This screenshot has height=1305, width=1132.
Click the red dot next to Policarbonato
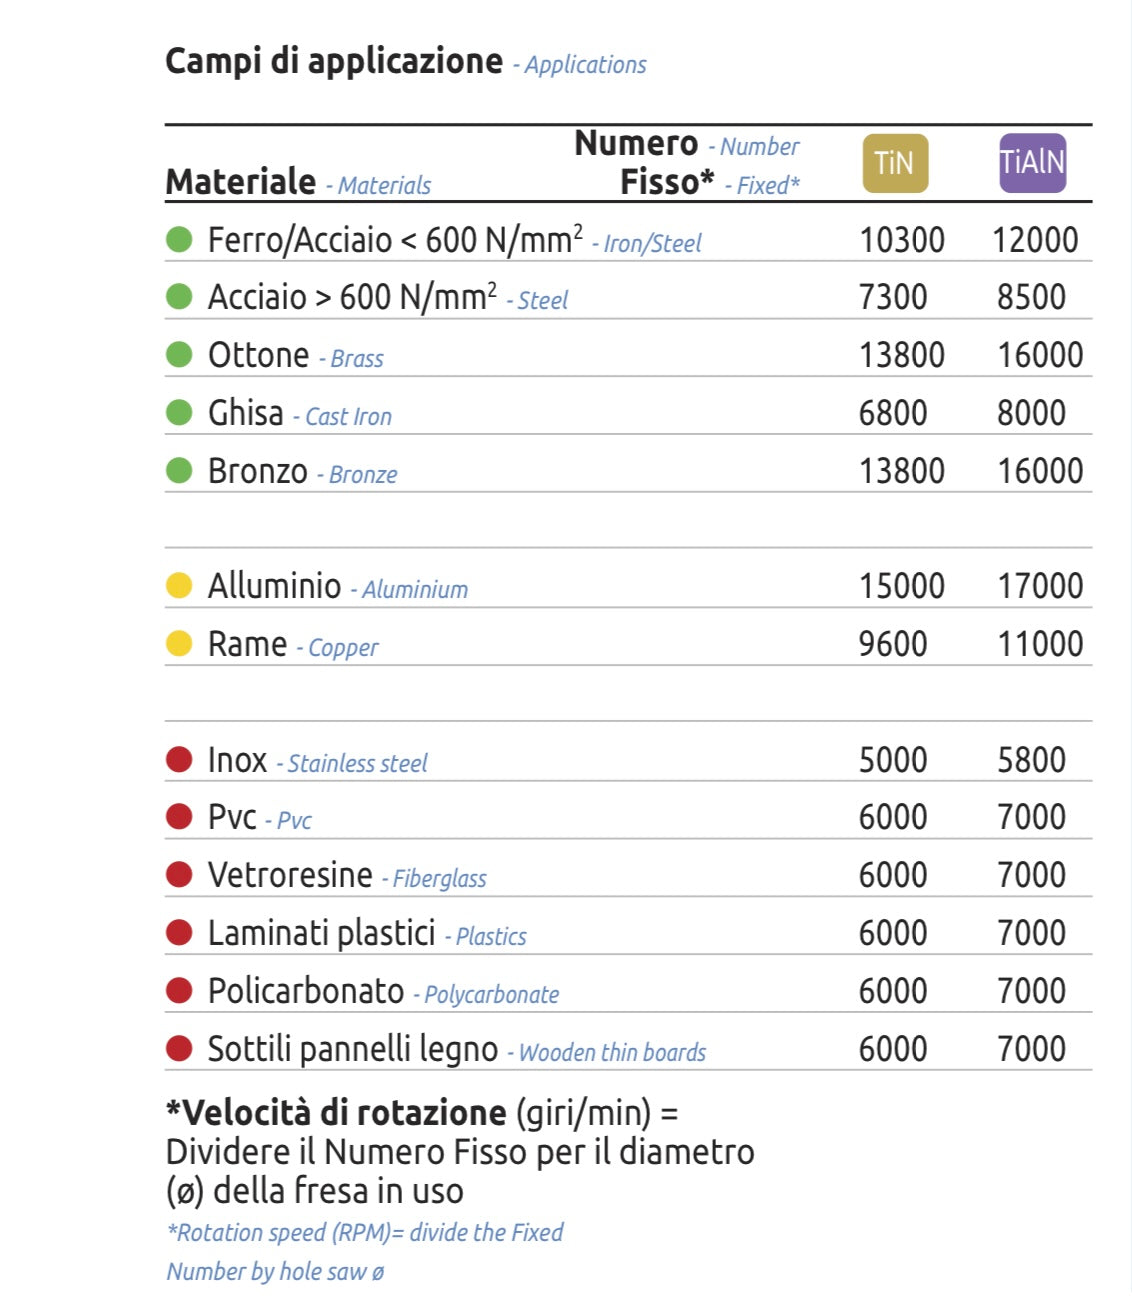pos(179,991)
